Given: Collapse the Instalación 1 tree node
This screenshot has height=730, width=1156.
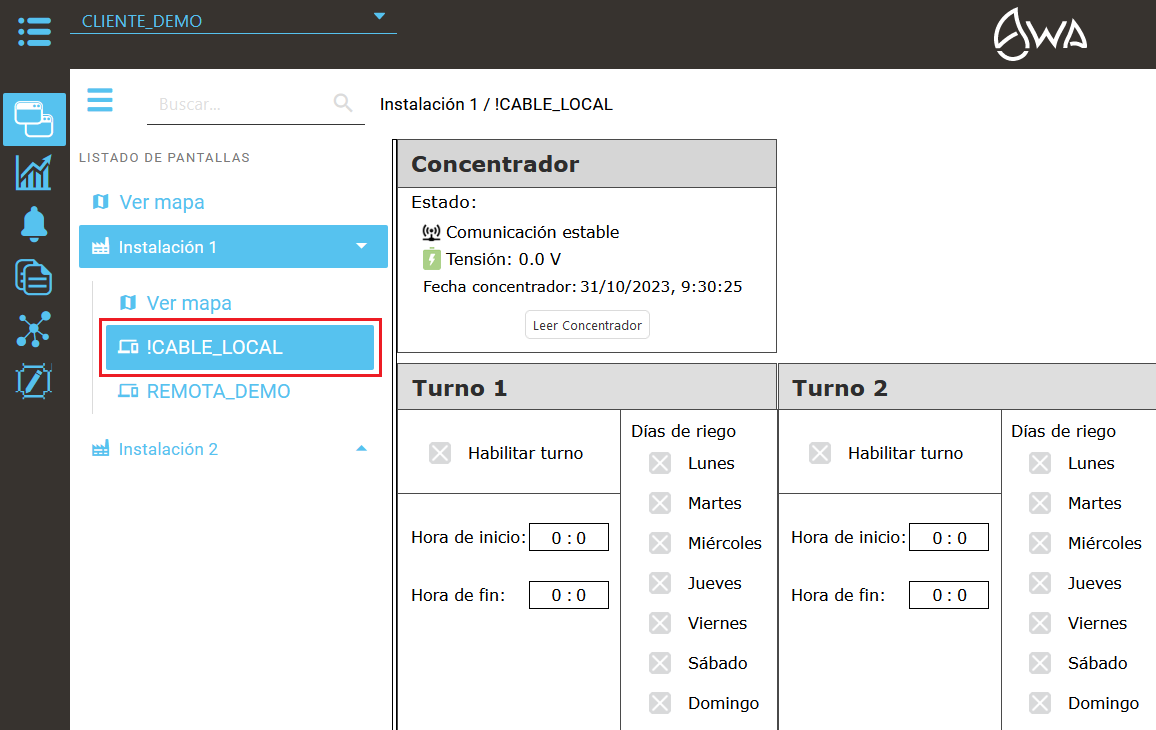Looking at the screenshot, I should click(x=362, y=247).
